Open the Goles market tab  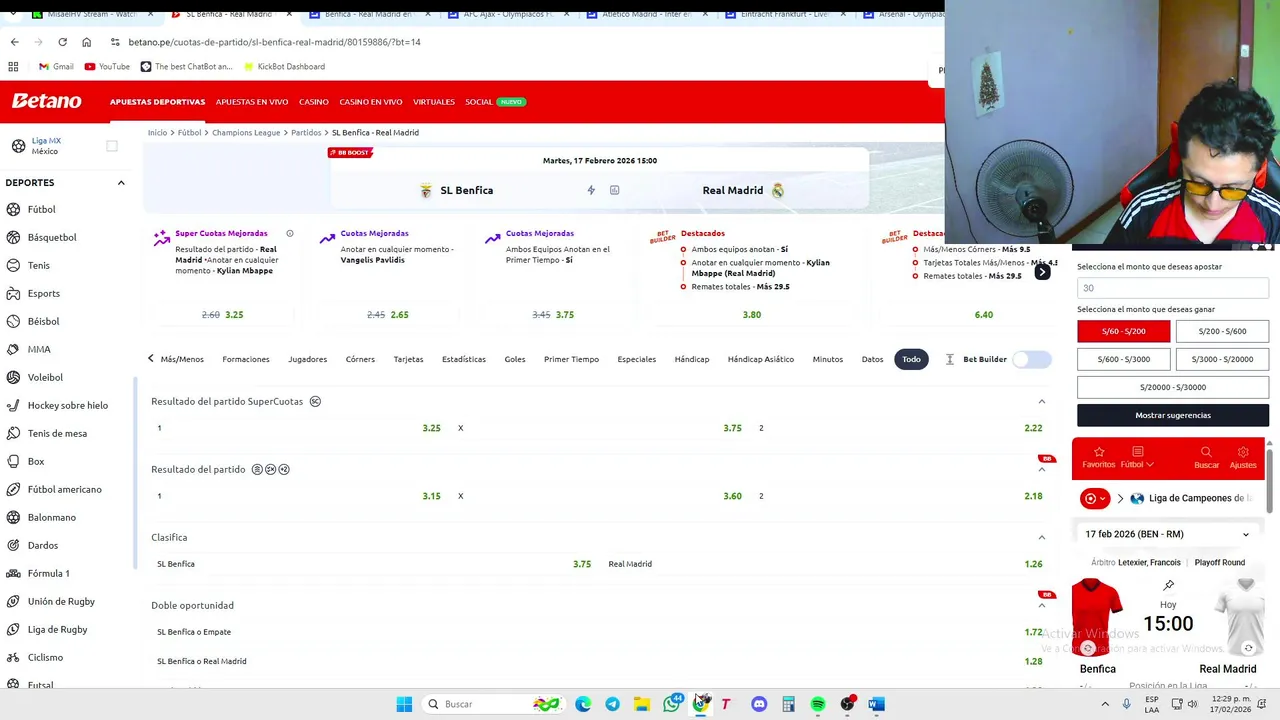pyautogui.click(x=515, y=359)
